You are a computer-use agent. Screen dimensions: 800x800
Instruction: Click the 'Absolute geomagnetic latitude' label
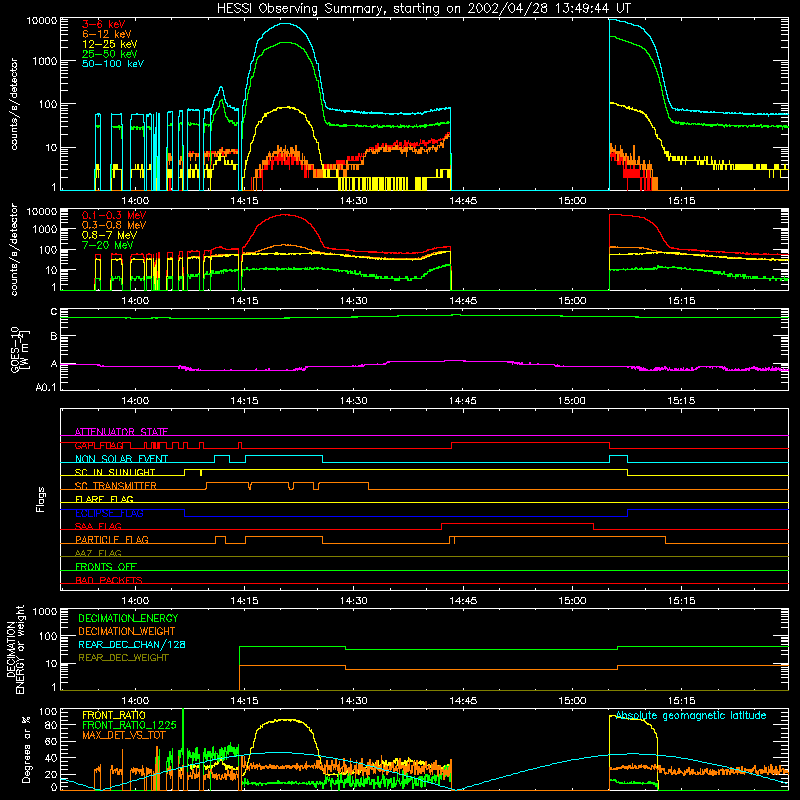point(691,715)
